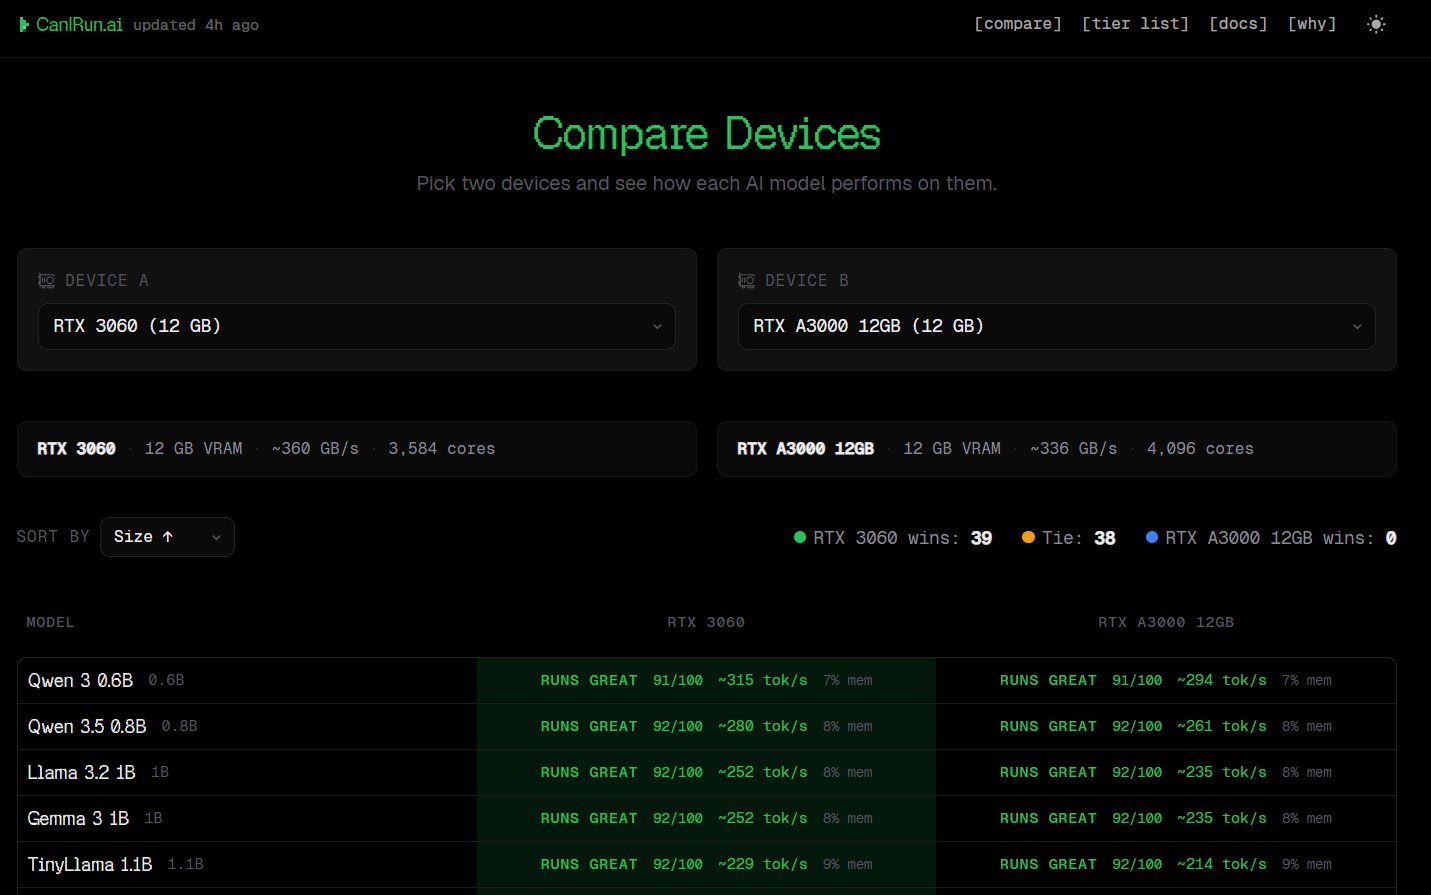Go to the [tier list] page

[x=1135, y=24]
